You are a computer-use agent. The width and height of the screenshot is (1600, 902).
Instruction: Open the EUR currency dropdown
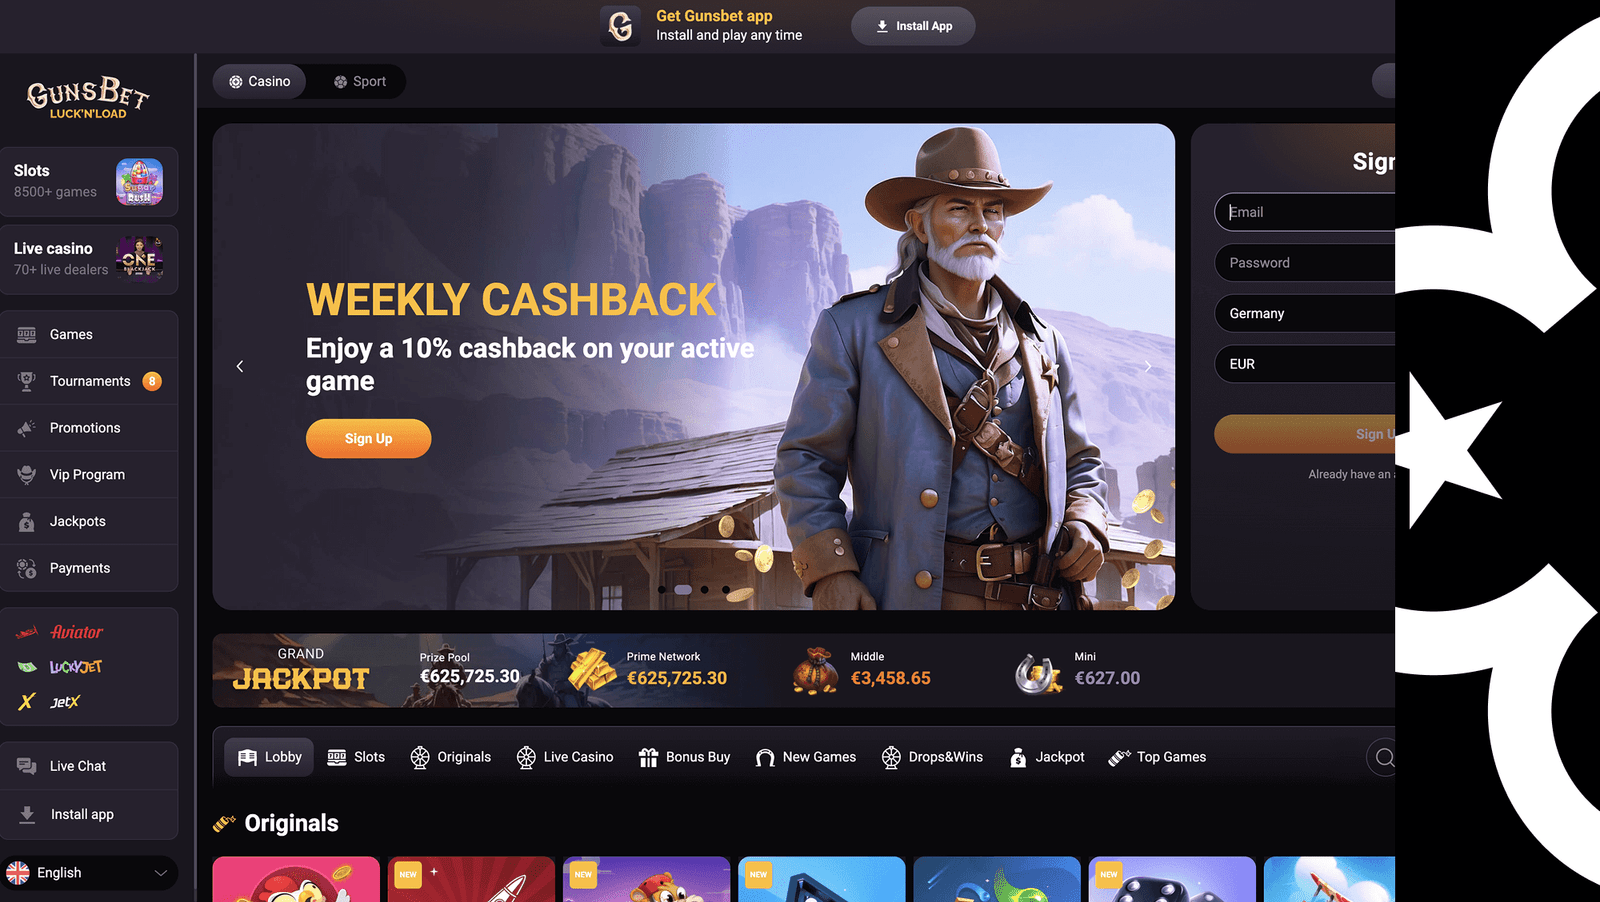[x=1305, y=364]
